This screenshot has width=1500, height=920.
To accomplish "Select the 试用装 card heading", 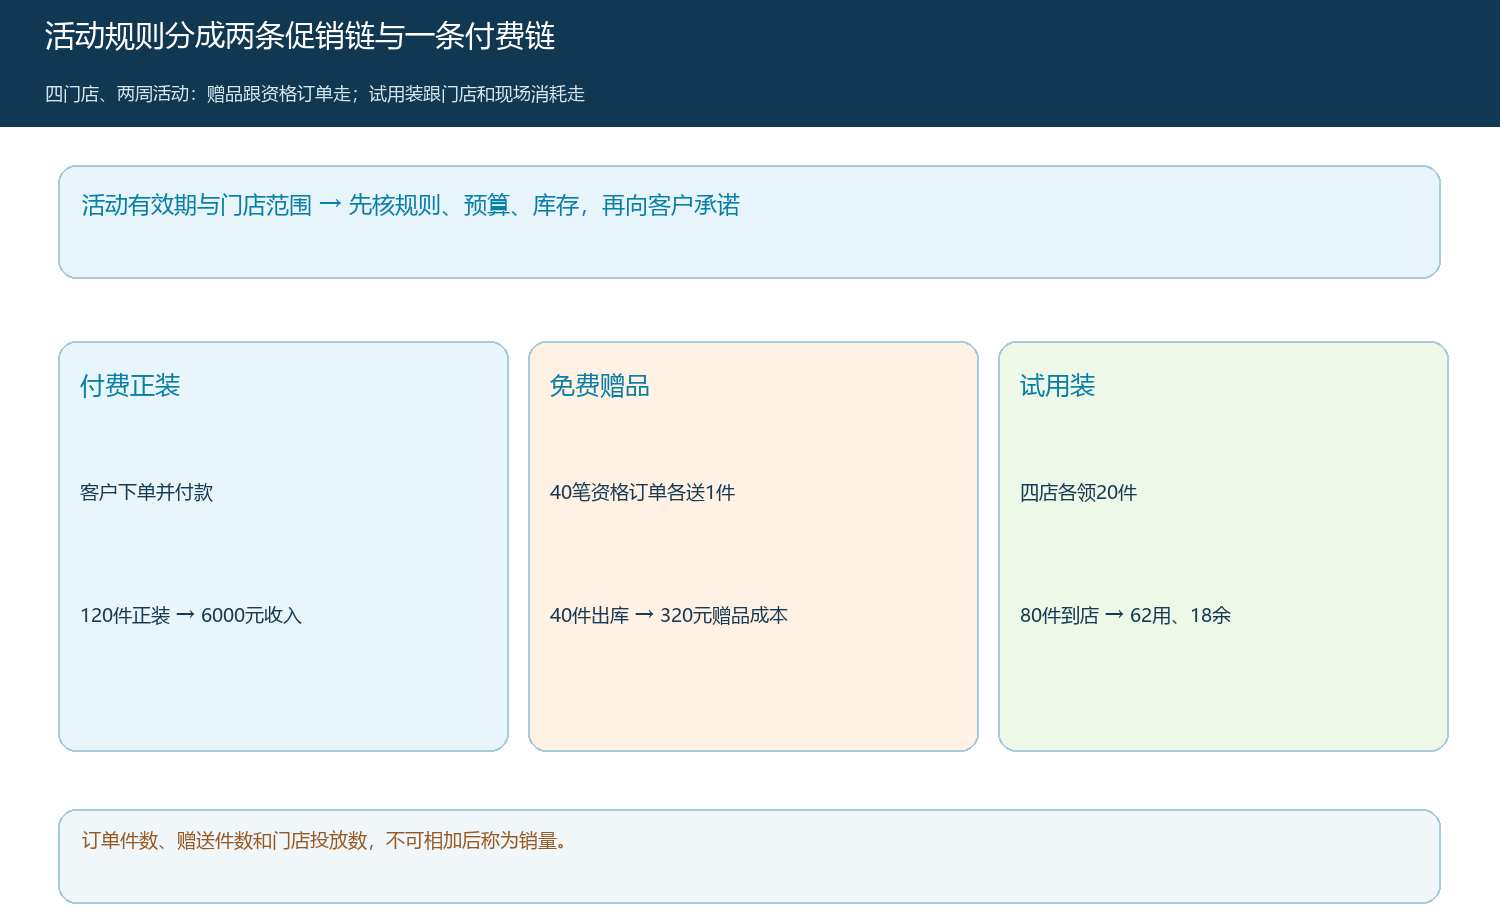I will (1058, 386).
